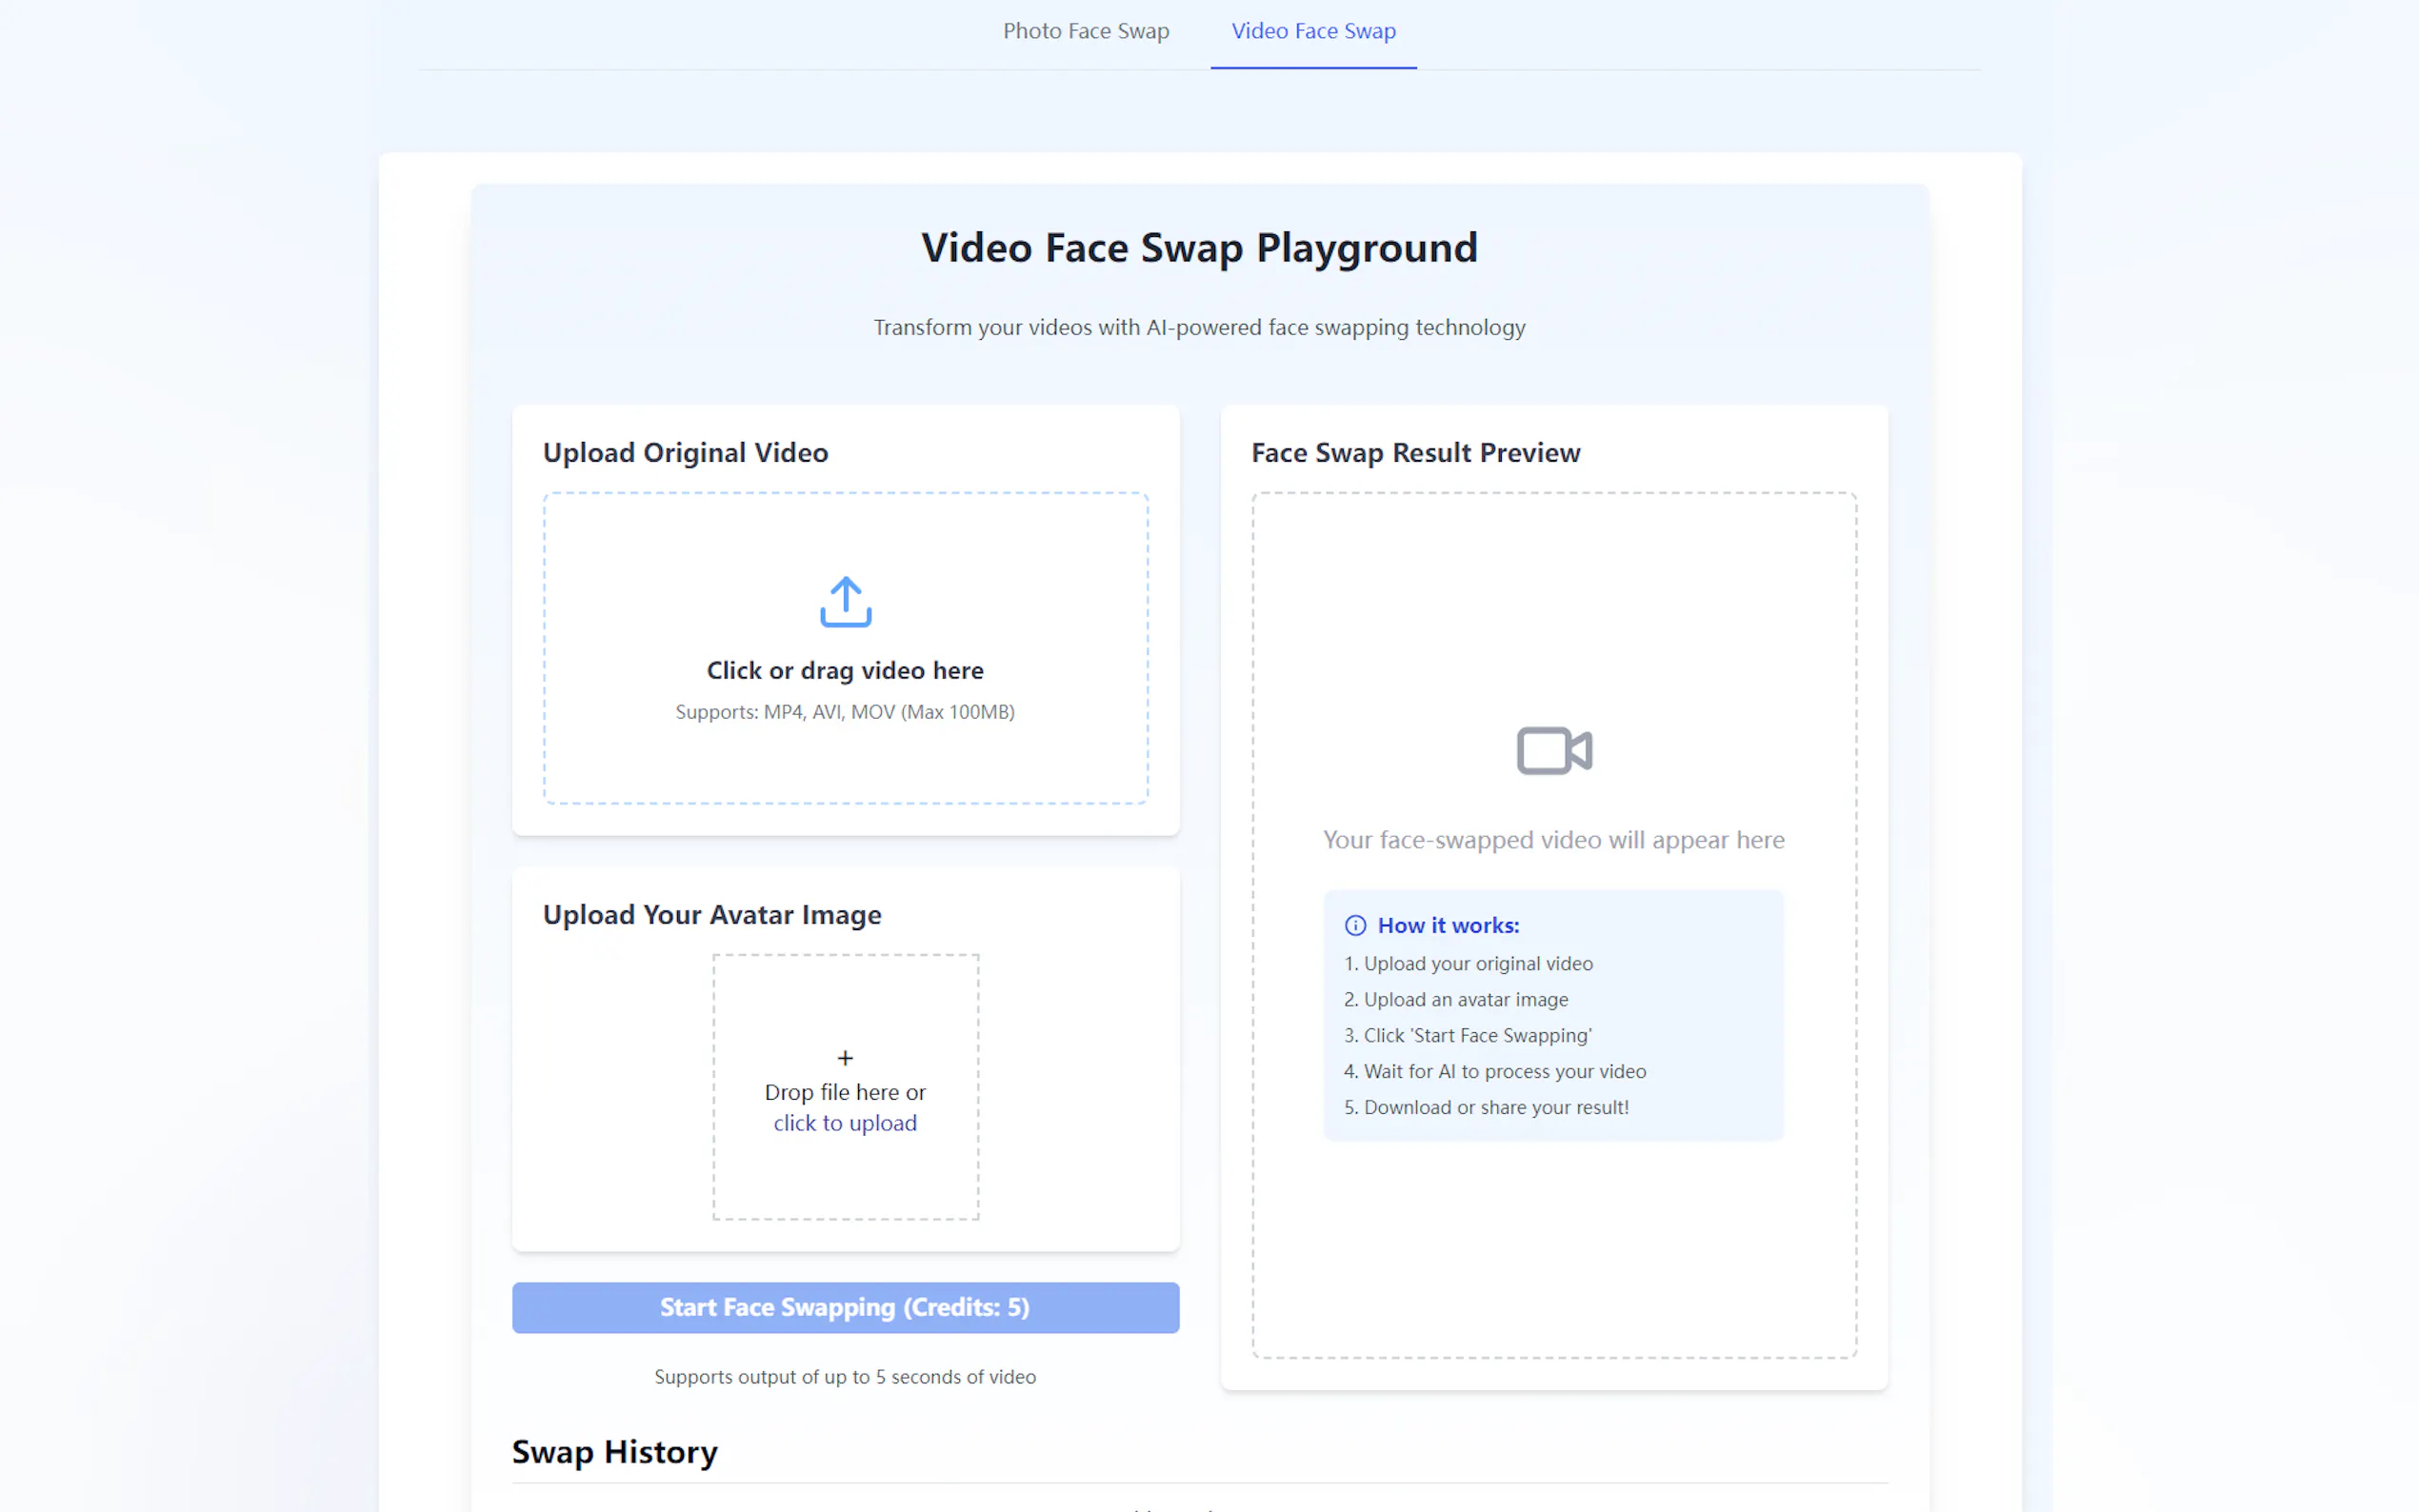
Task: Switch to Photo Face Swap tab
Action: [x=1085, y=31]
